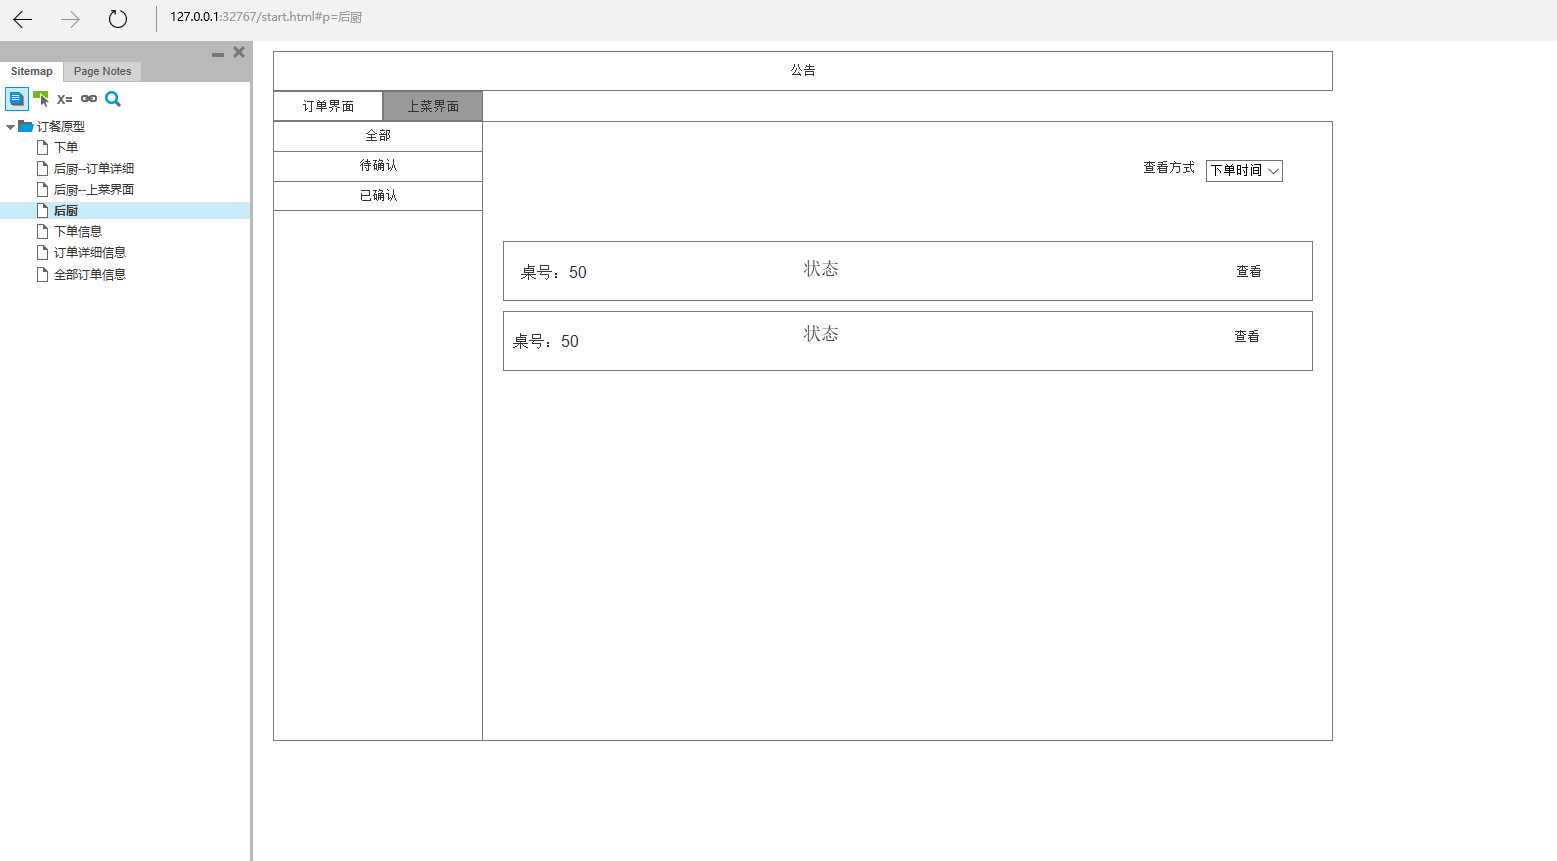Open the 查看方式 下单时间 dropdown

click(1244, 171)
